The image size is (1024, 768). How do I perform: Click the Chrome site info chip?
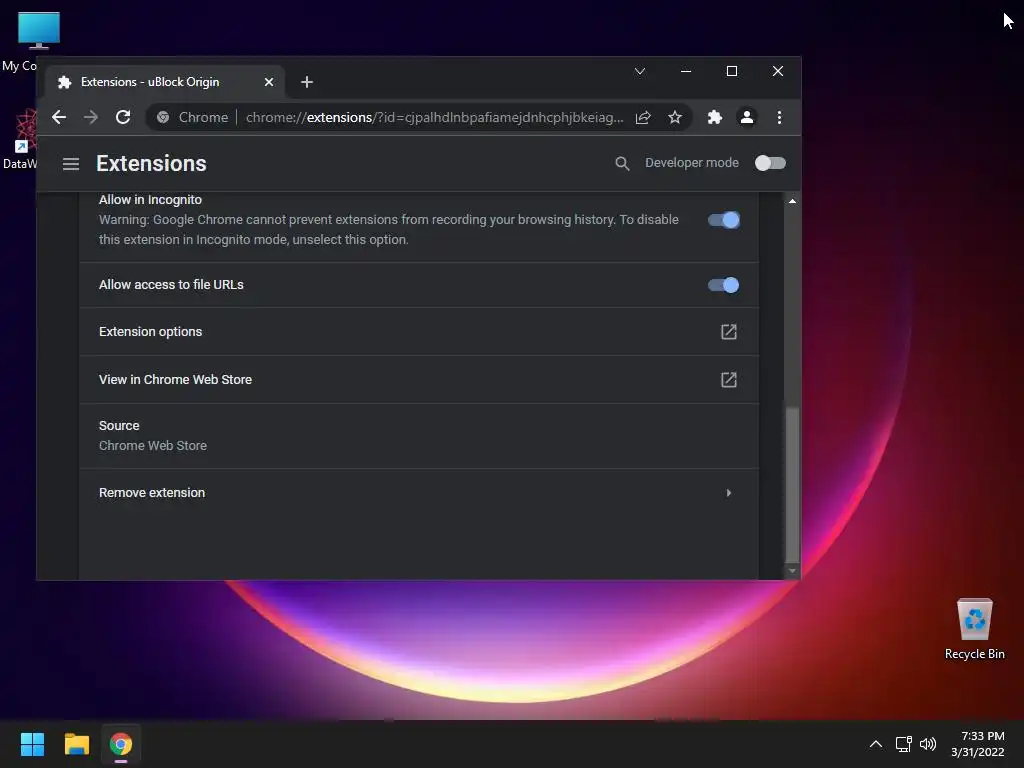193,118
